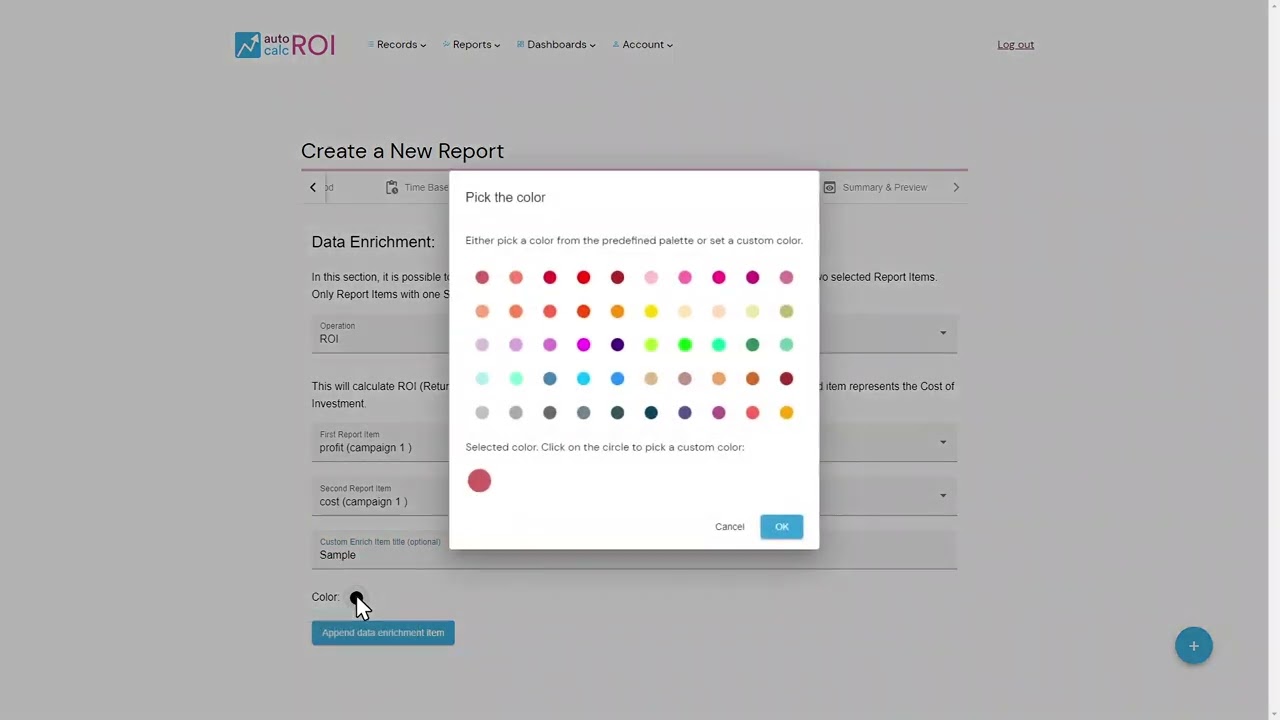The image size is (1280, 720).
Task: Click the right chevron of the step tabs
Action: pos(956,187)
